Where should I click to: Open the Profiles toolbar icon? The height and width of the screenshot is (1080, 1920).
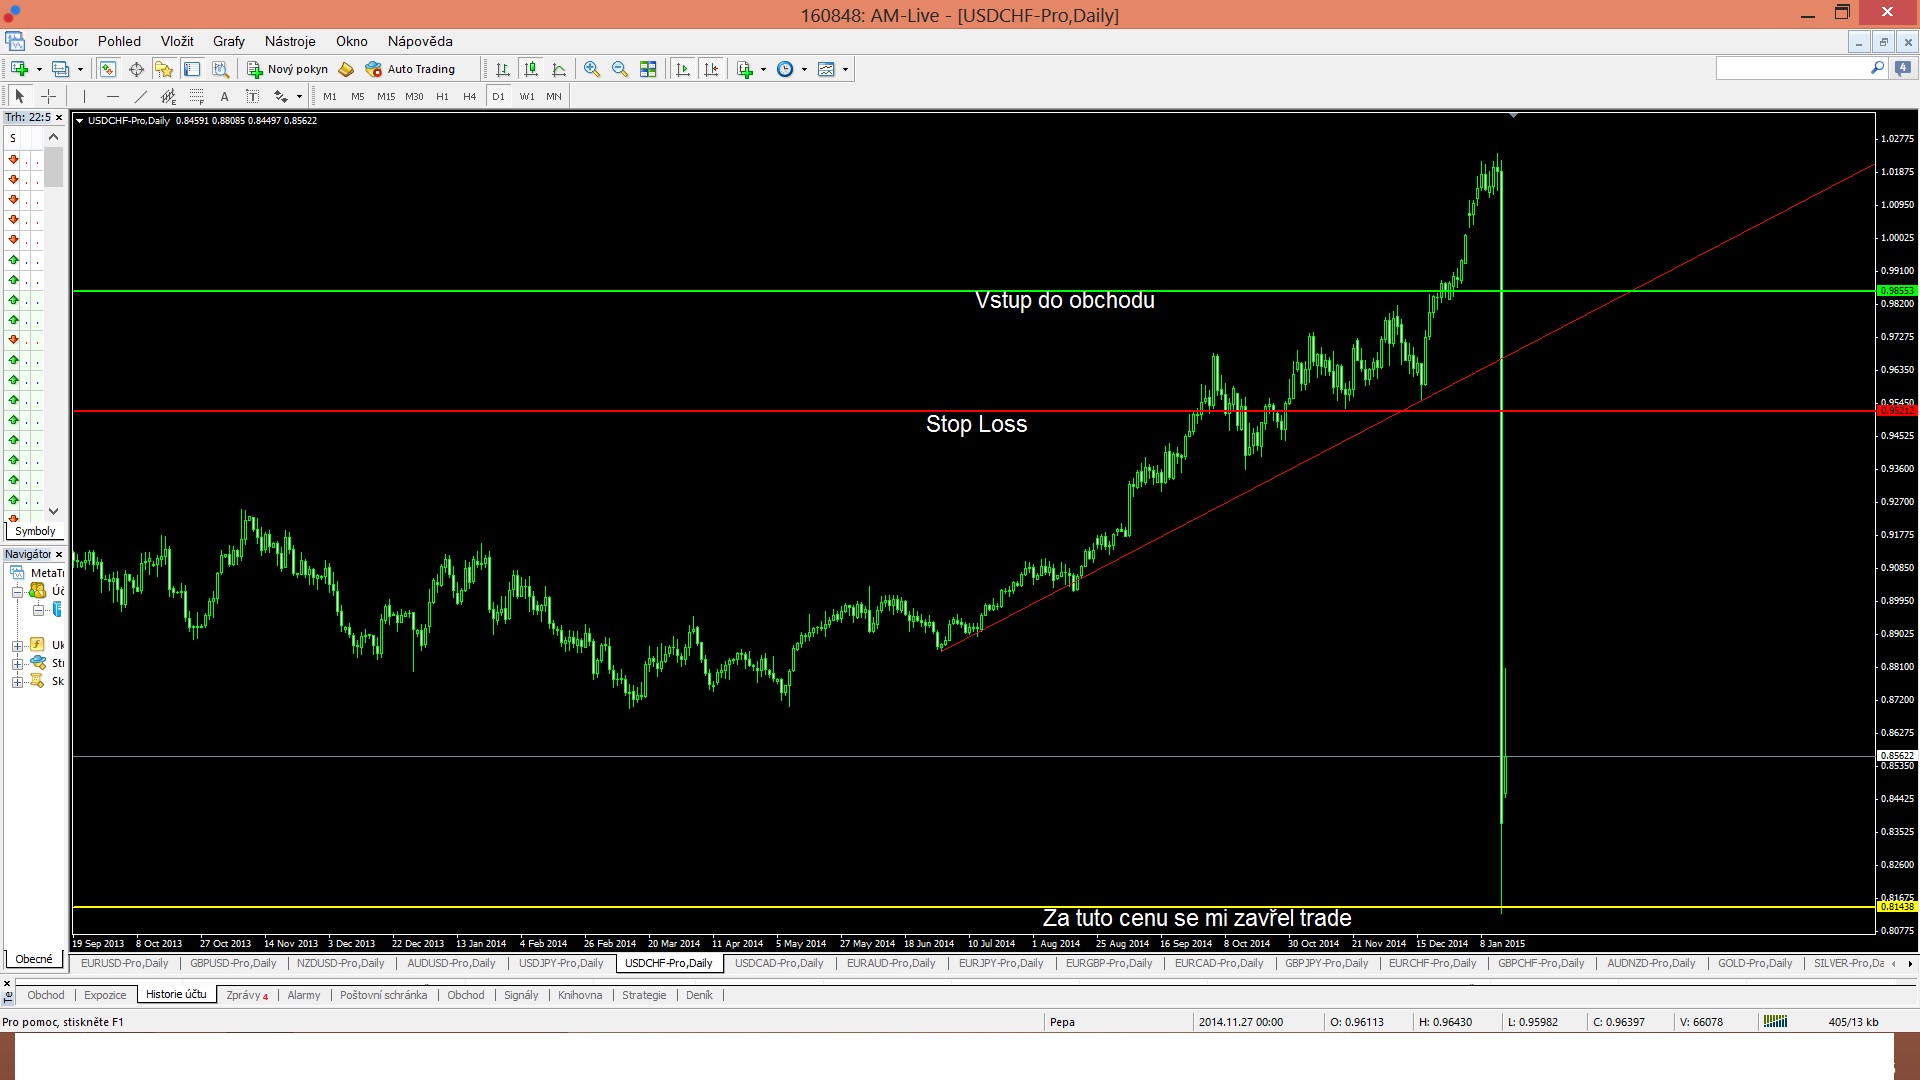(x=60, y=69)
